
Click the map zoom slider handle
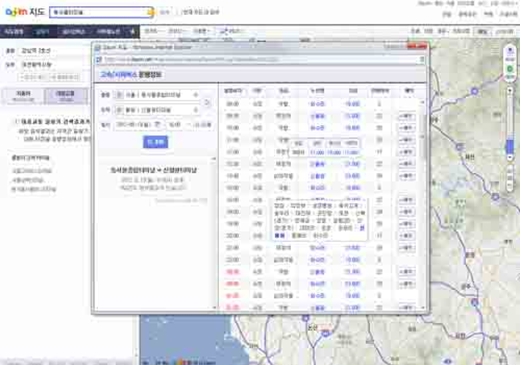510,146
